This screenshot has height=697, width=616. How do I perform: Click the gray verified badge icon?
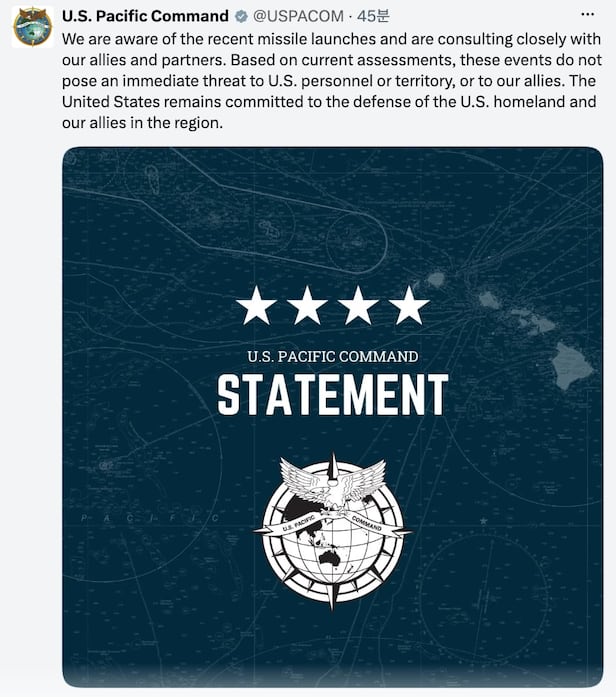click(241, 17)
